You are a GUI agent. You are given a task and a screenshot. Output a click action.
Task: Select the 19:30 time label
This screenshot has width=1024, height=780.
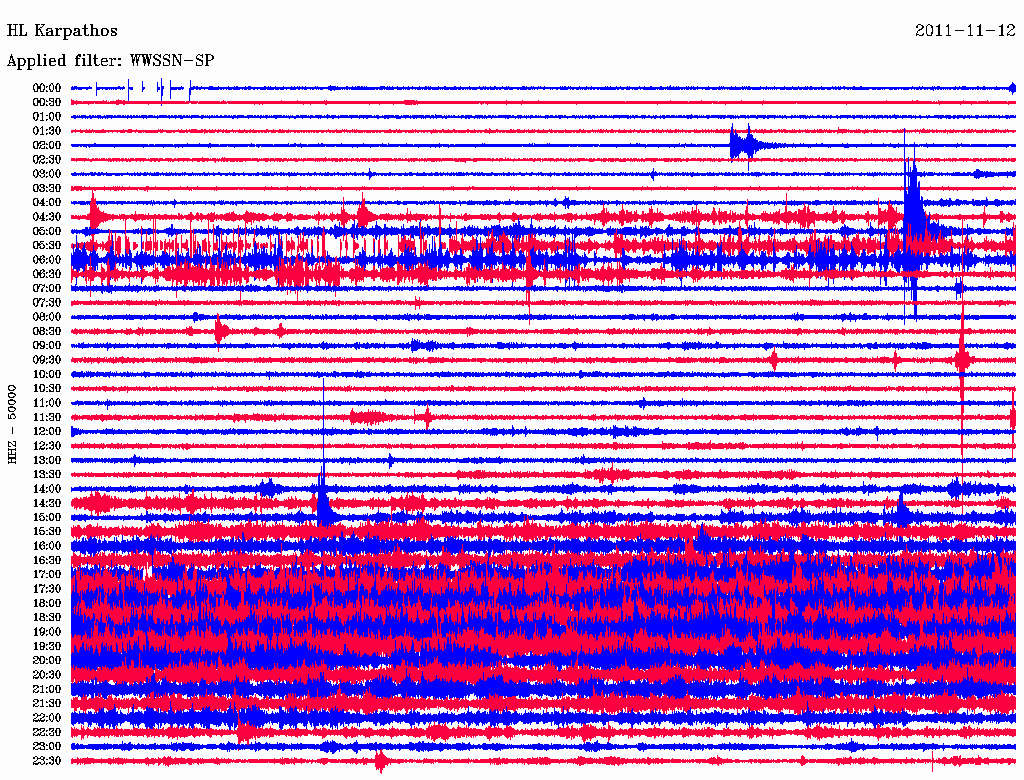pos(47,647)
